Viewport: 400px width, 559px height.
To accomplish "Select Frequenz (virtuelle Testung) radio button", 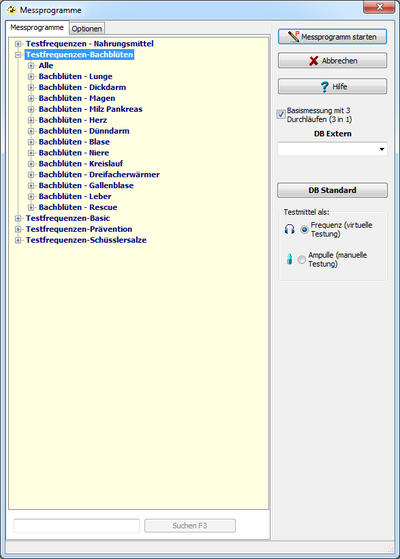I will [304, 230].
